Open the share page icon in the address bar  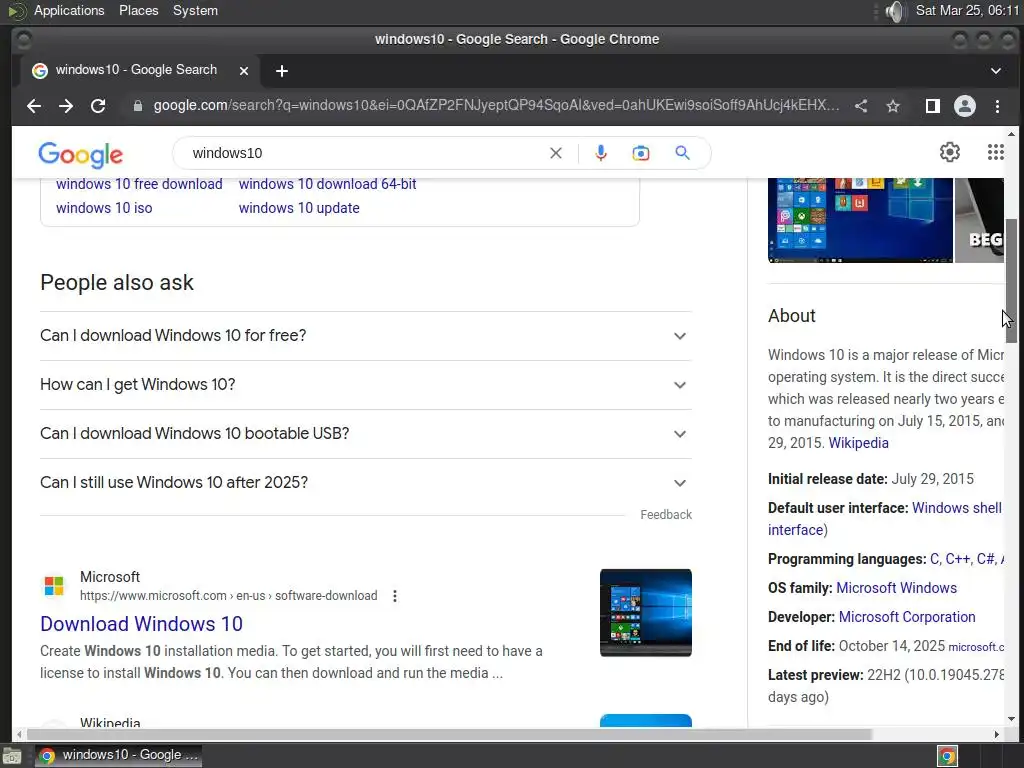point(861,106)
